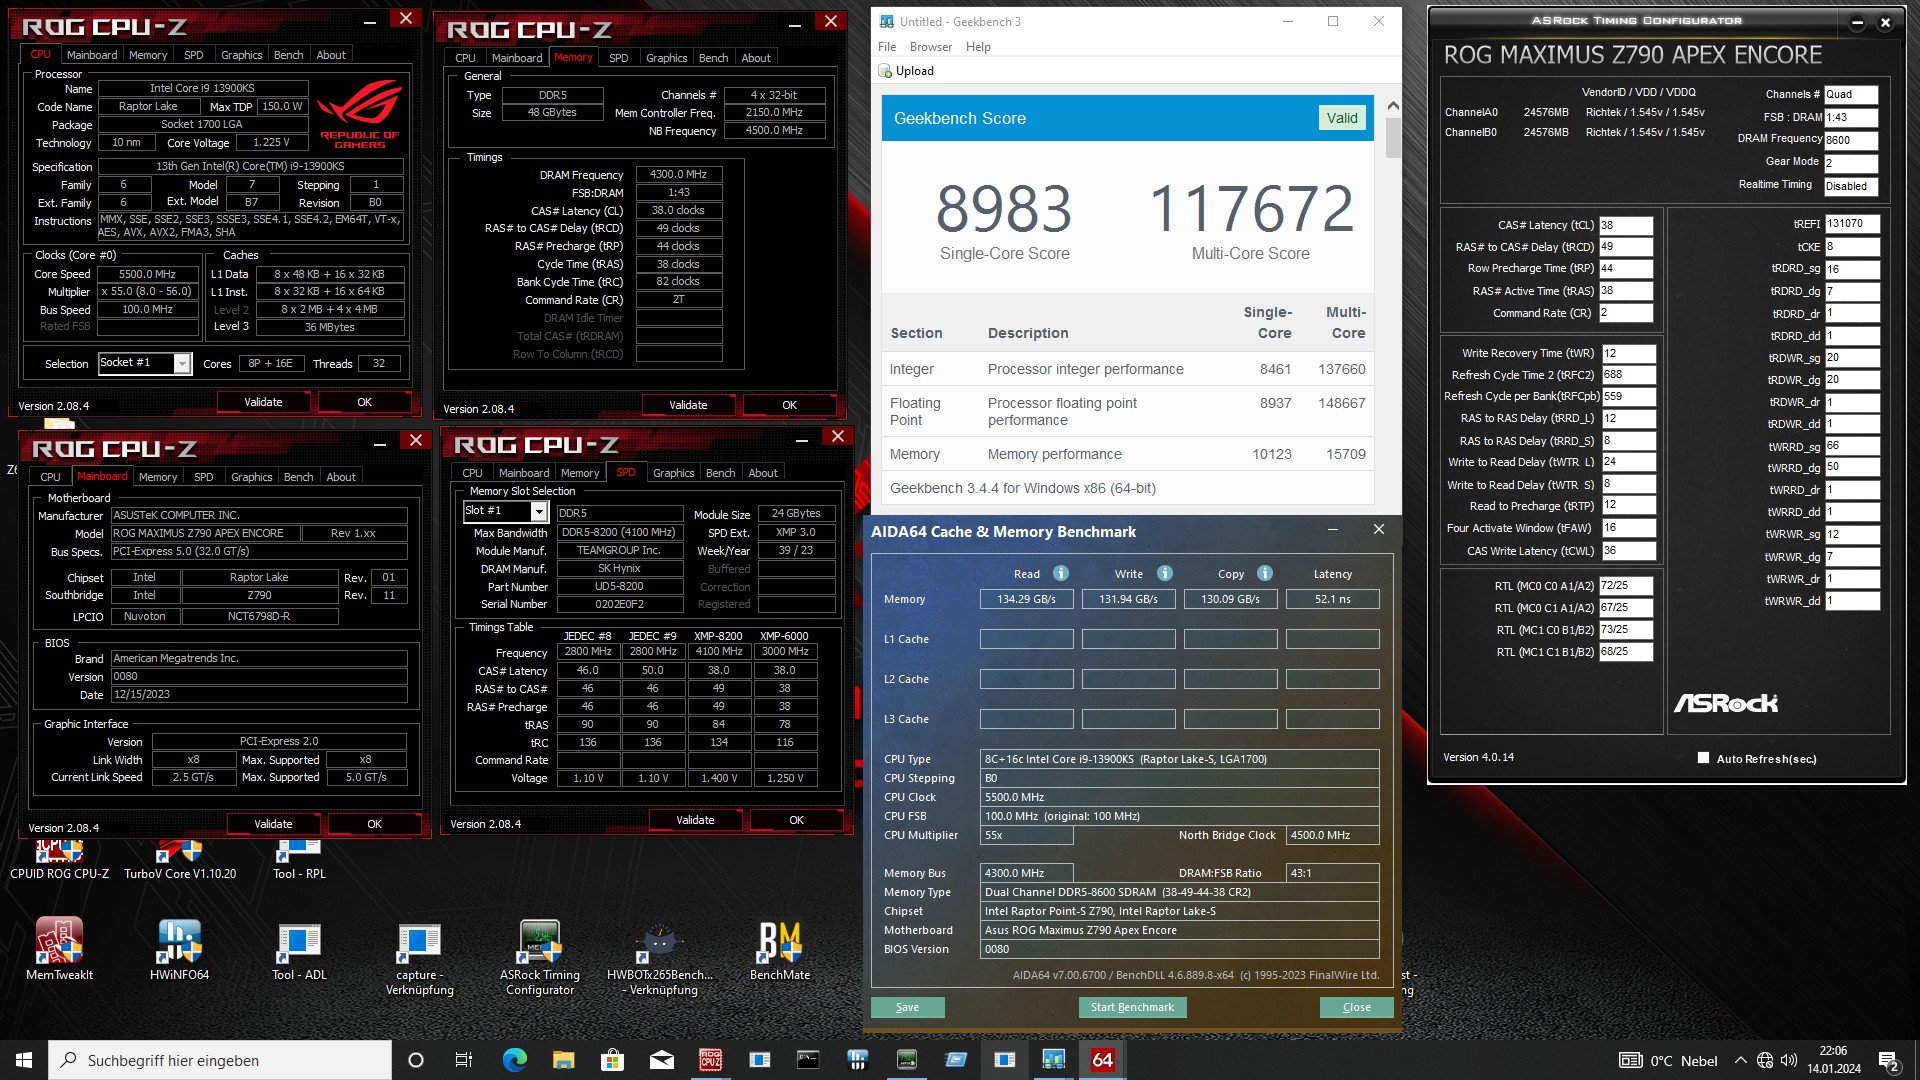Click the Read info icon in AIDA64
This screenshot has width=1920, height=1080.
pyautogui.click(x=1061, y=573)
